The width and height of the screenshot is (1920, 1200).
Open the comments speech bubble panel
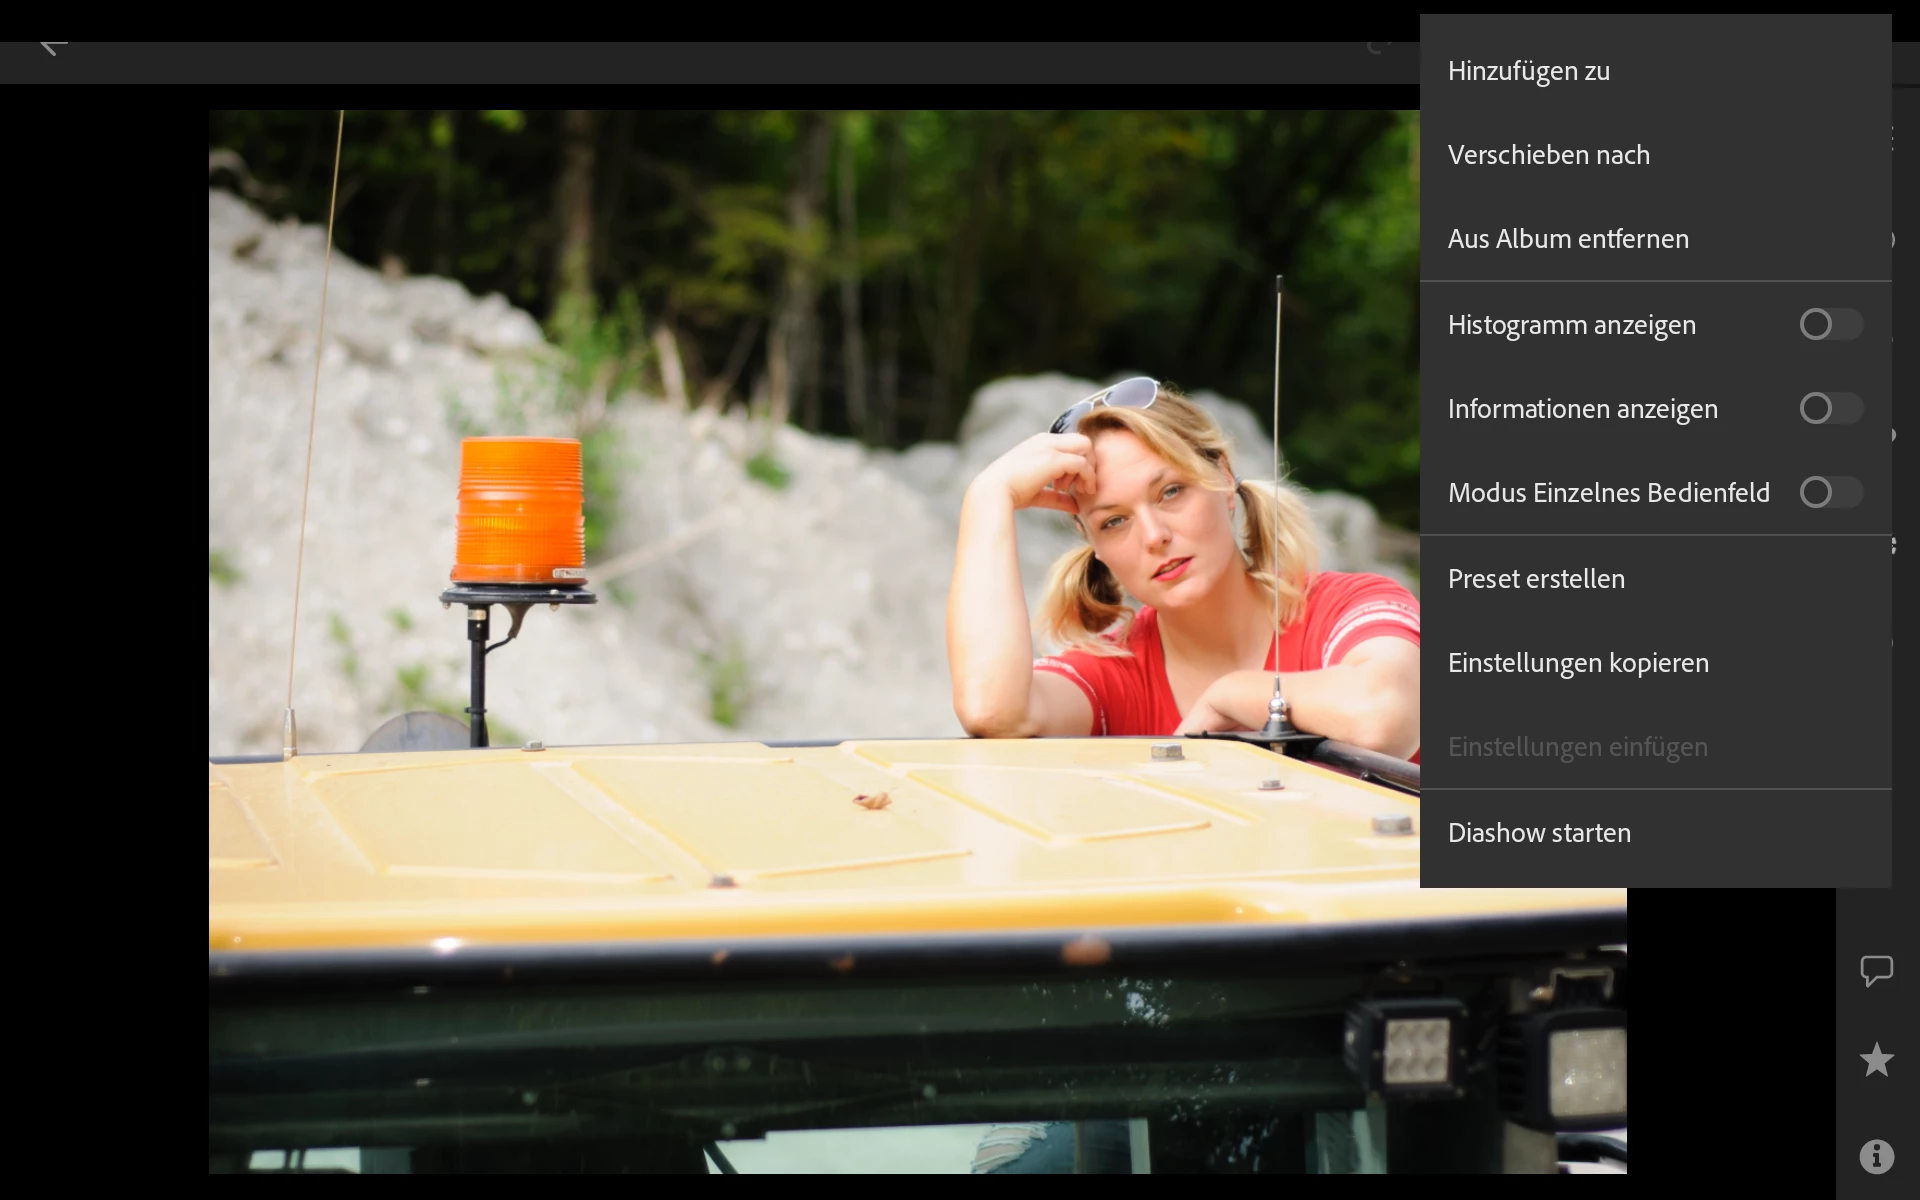(1876, 970)
